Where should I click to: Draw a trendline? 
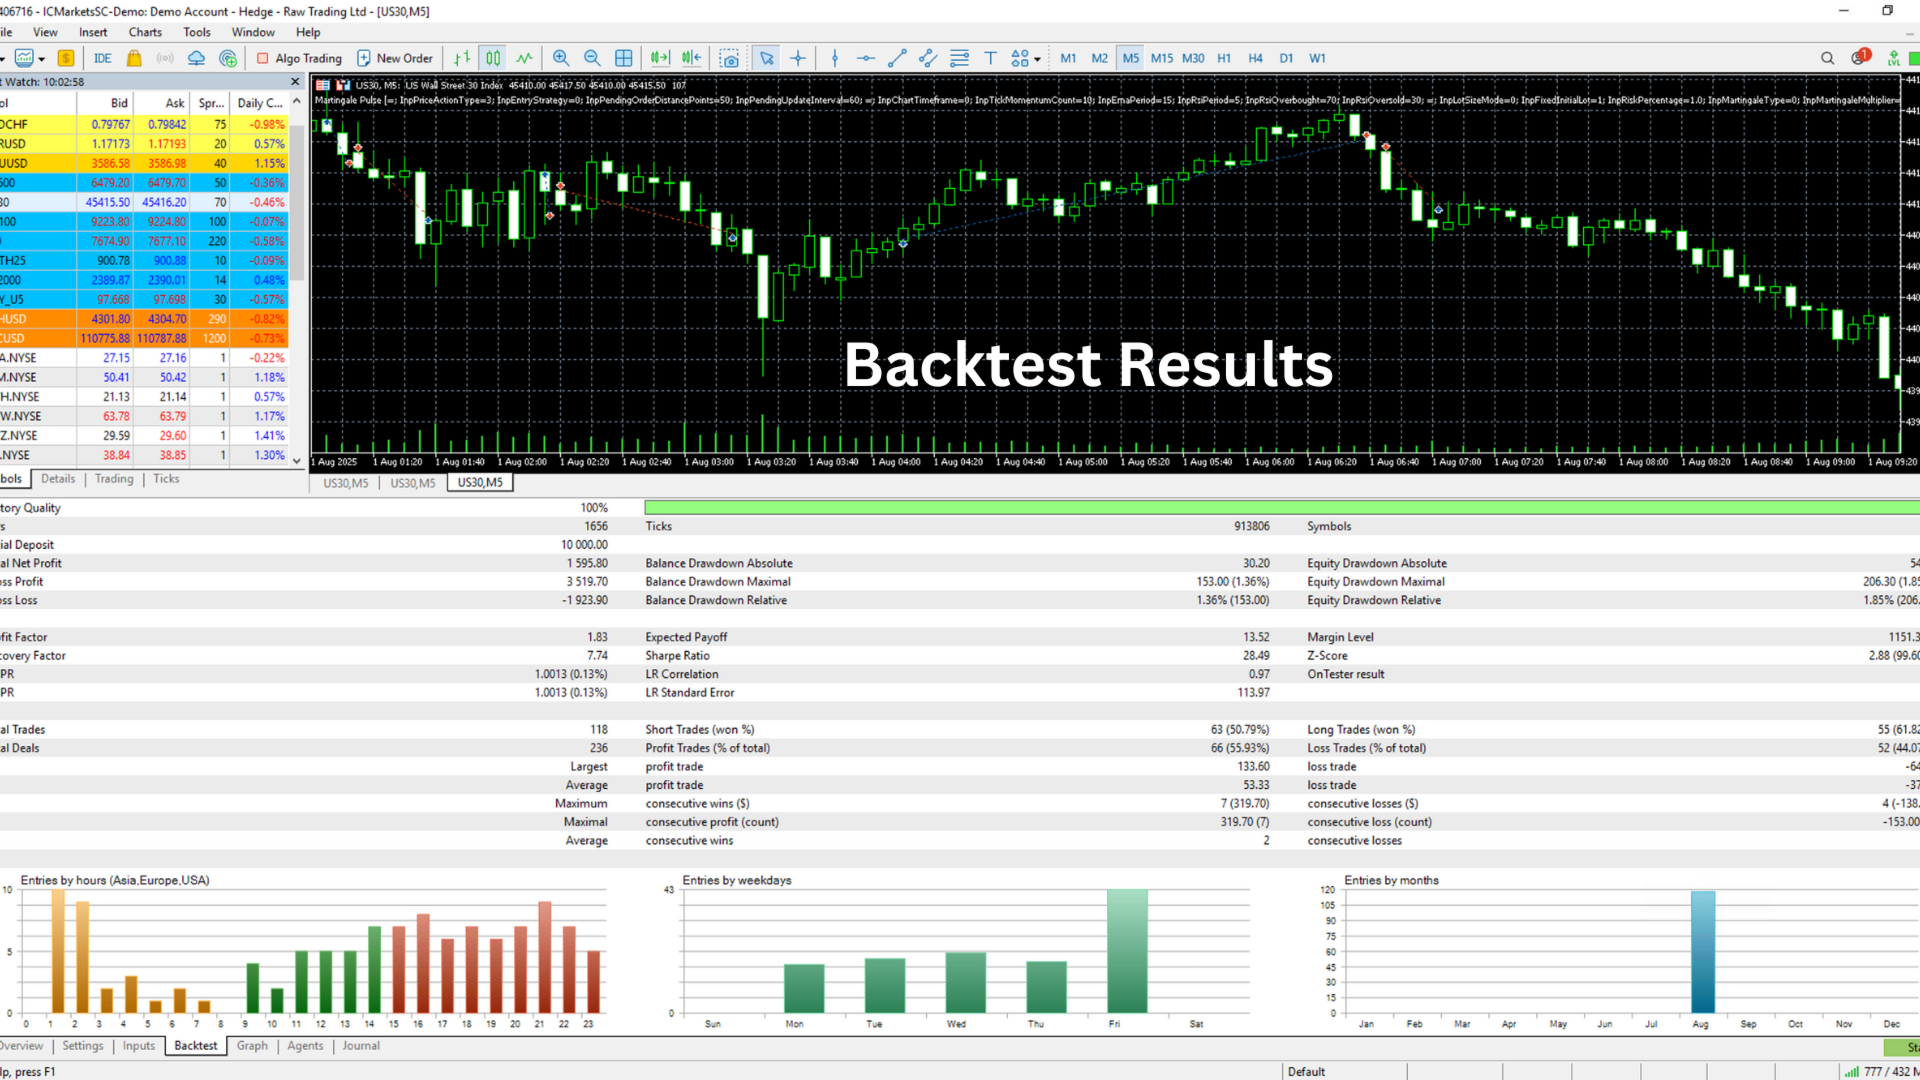[897, 58]
